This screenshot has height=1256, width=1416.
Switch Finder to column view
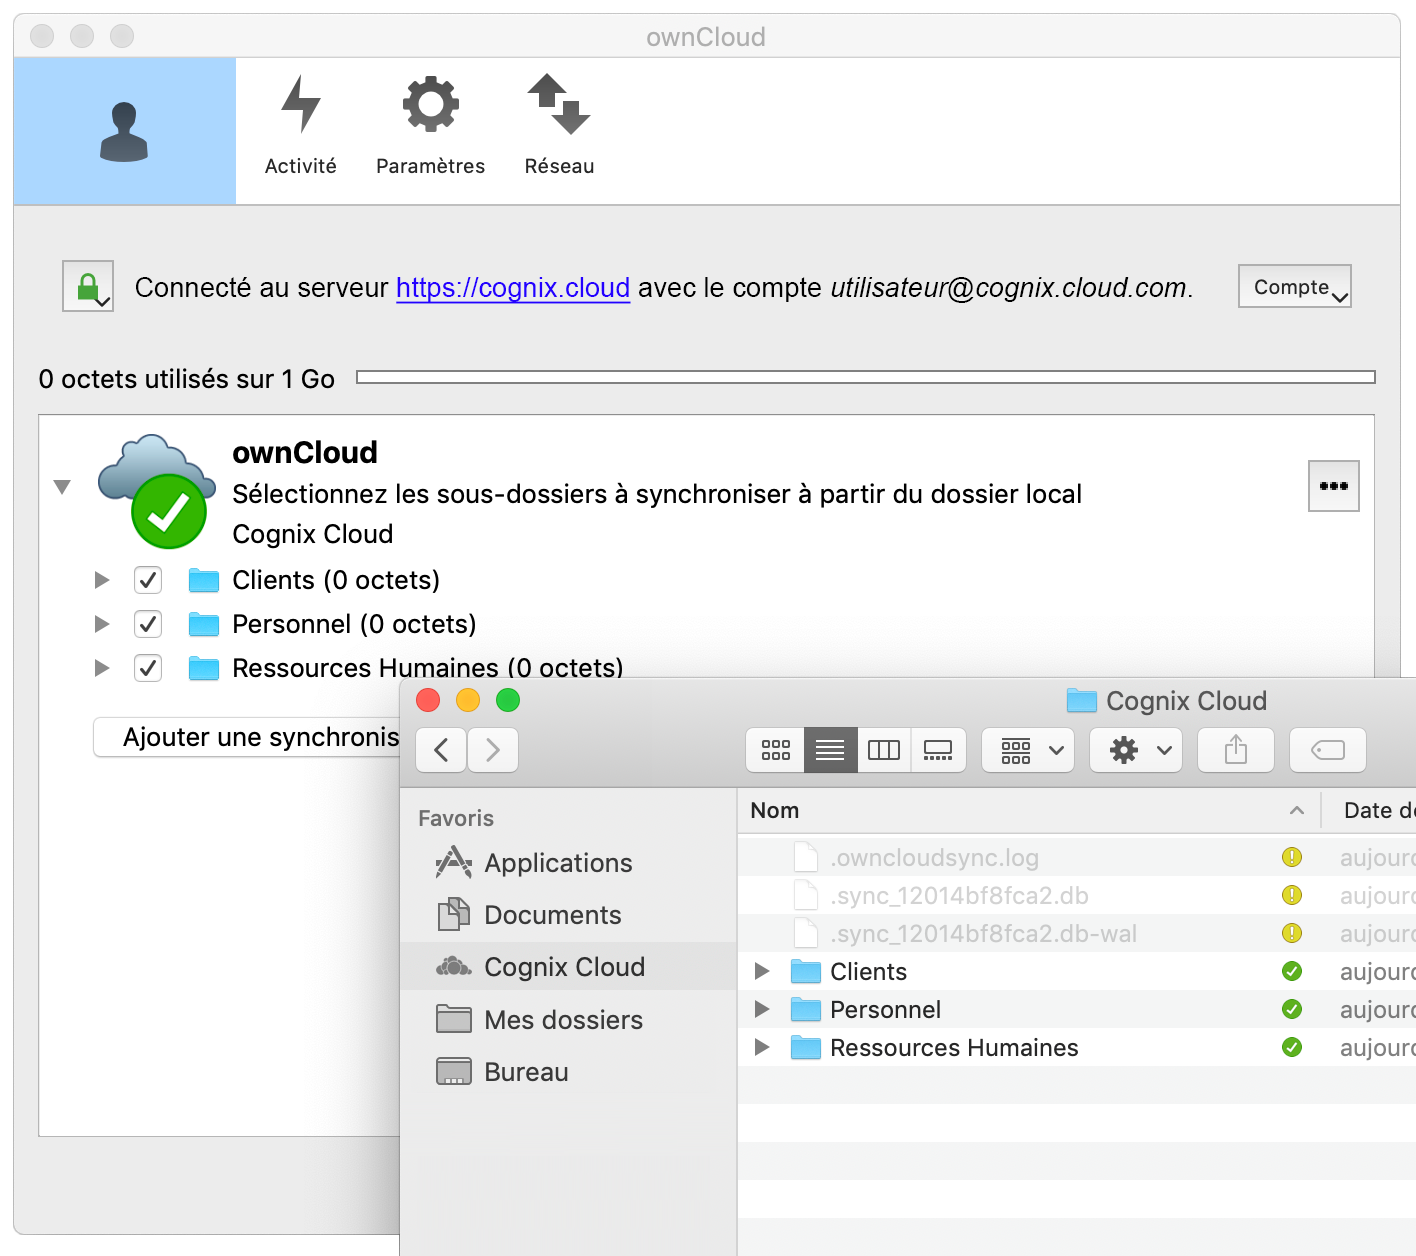coord(884,750)
